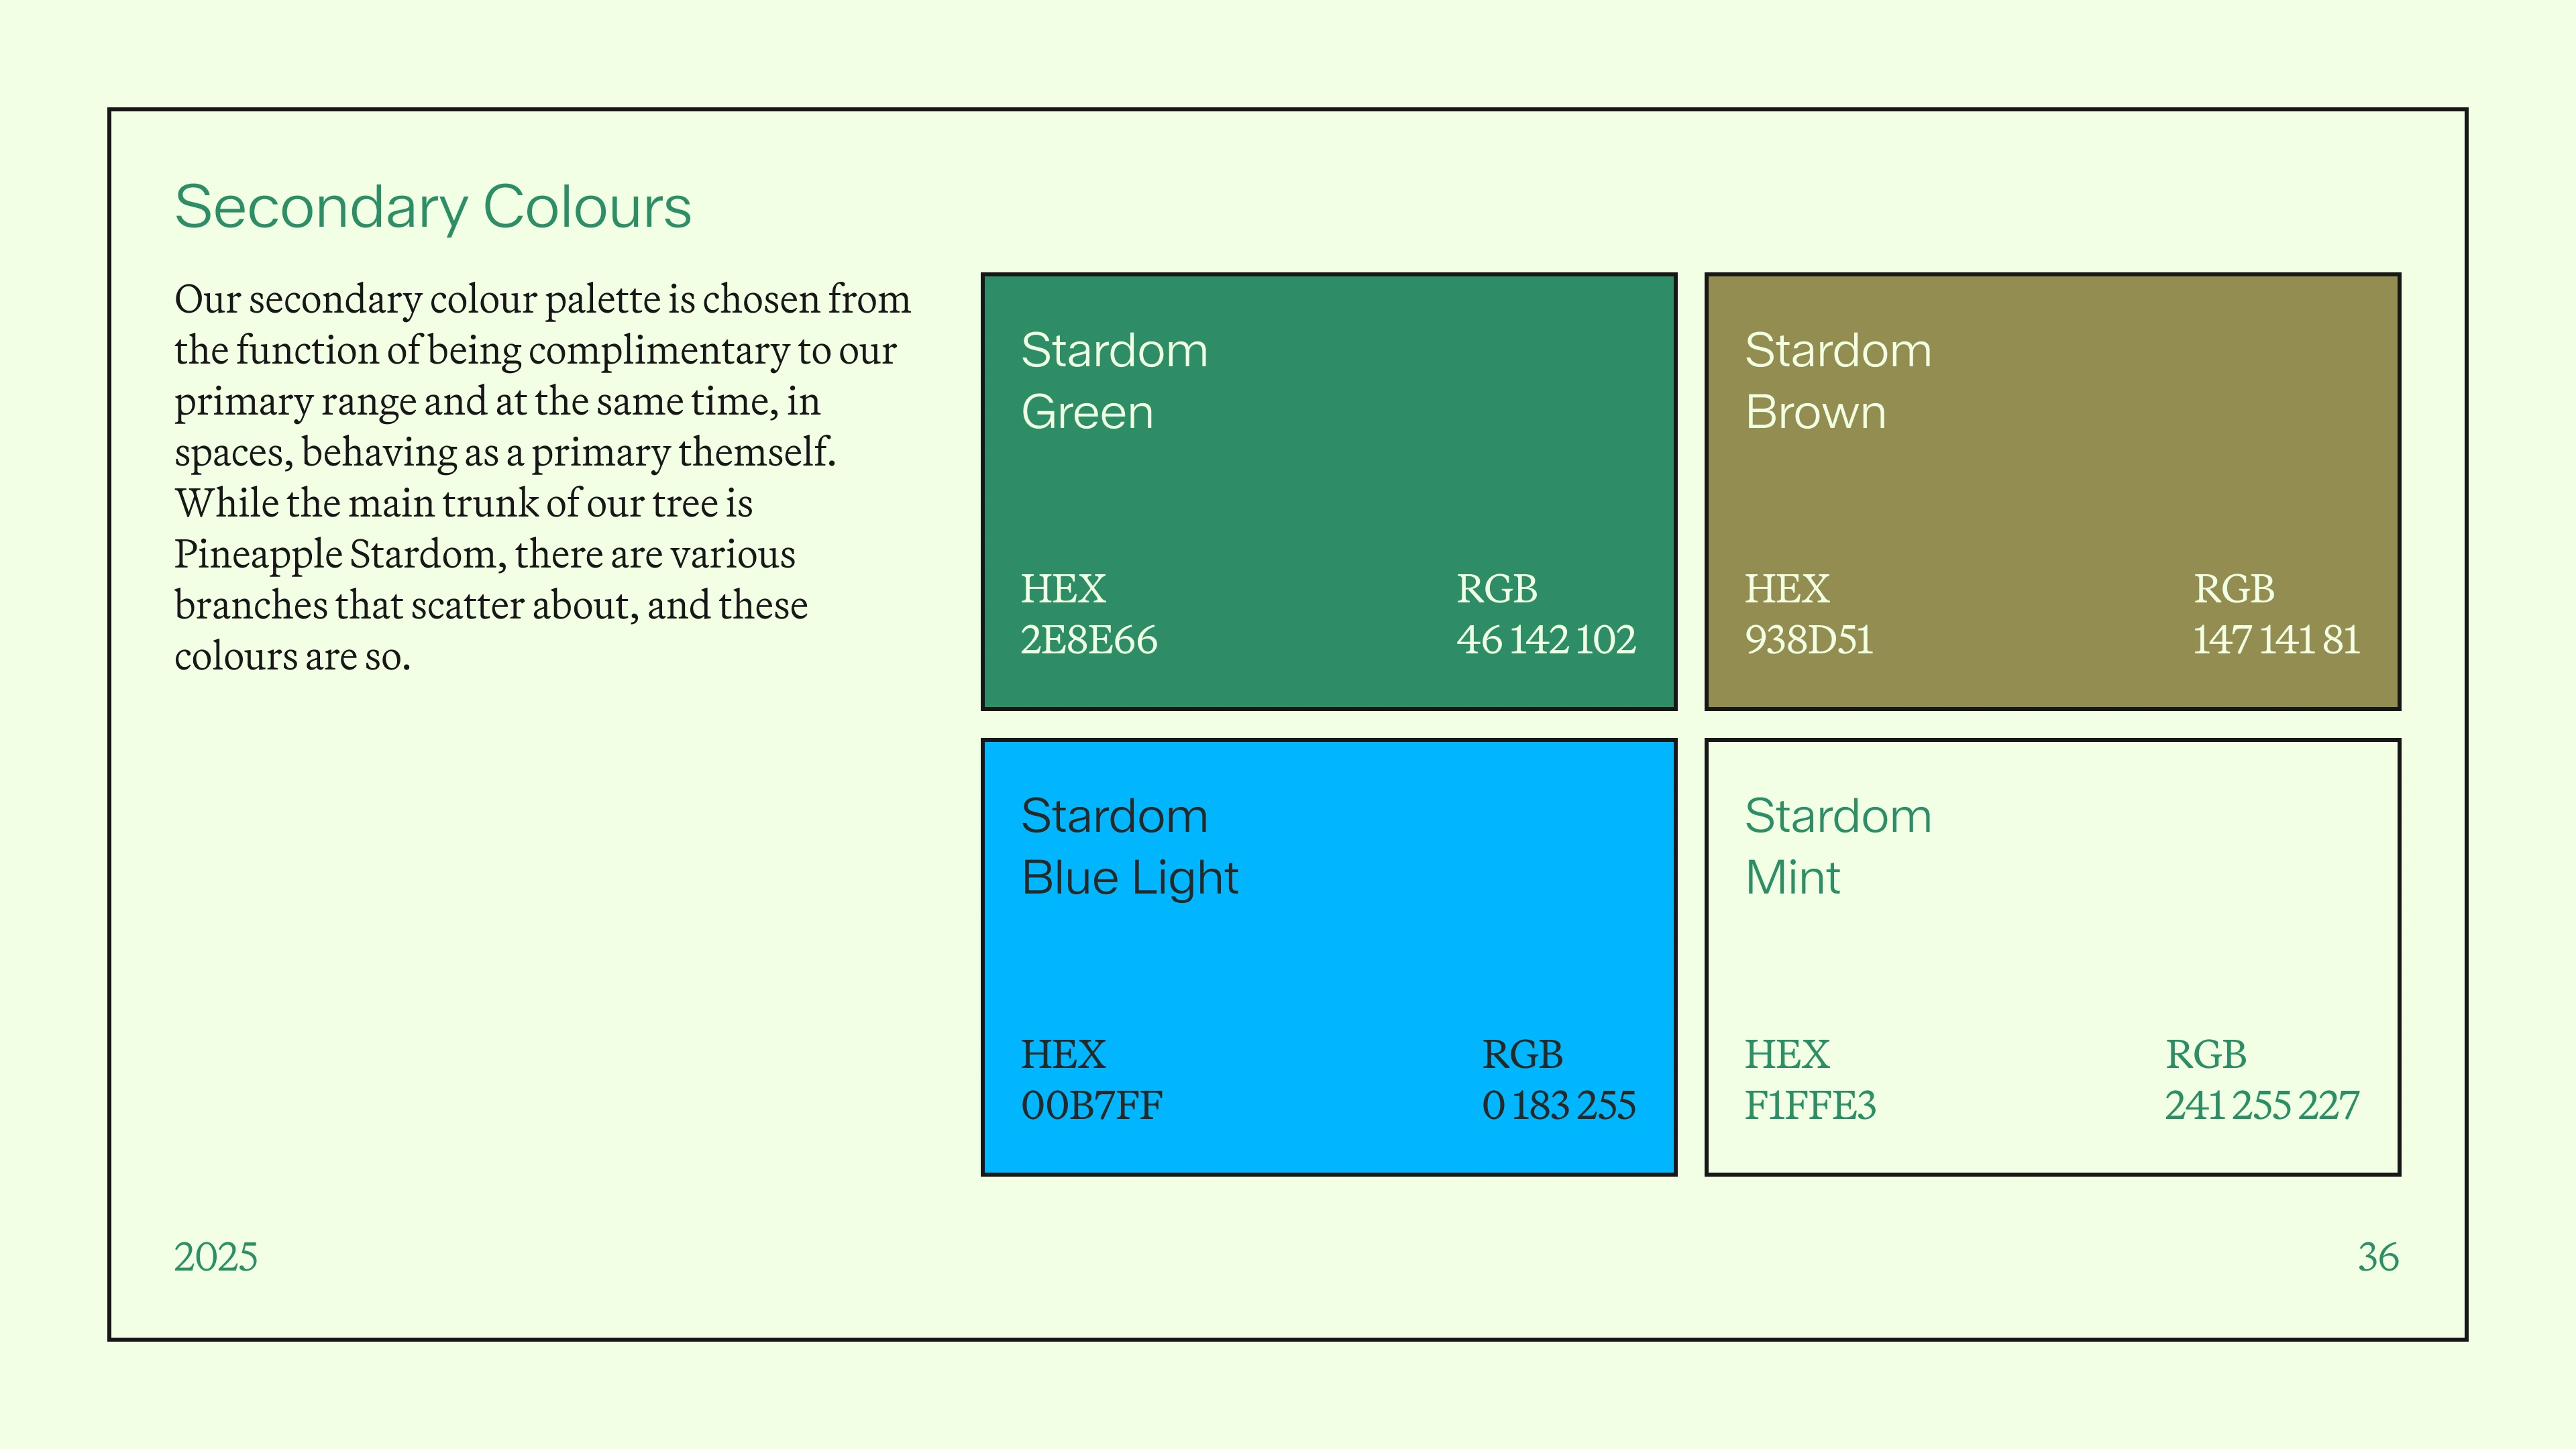This screenshot has height=1449, width=2576.
Task: Click RGB value 147 141 81
Action: tap(2276, 640)
